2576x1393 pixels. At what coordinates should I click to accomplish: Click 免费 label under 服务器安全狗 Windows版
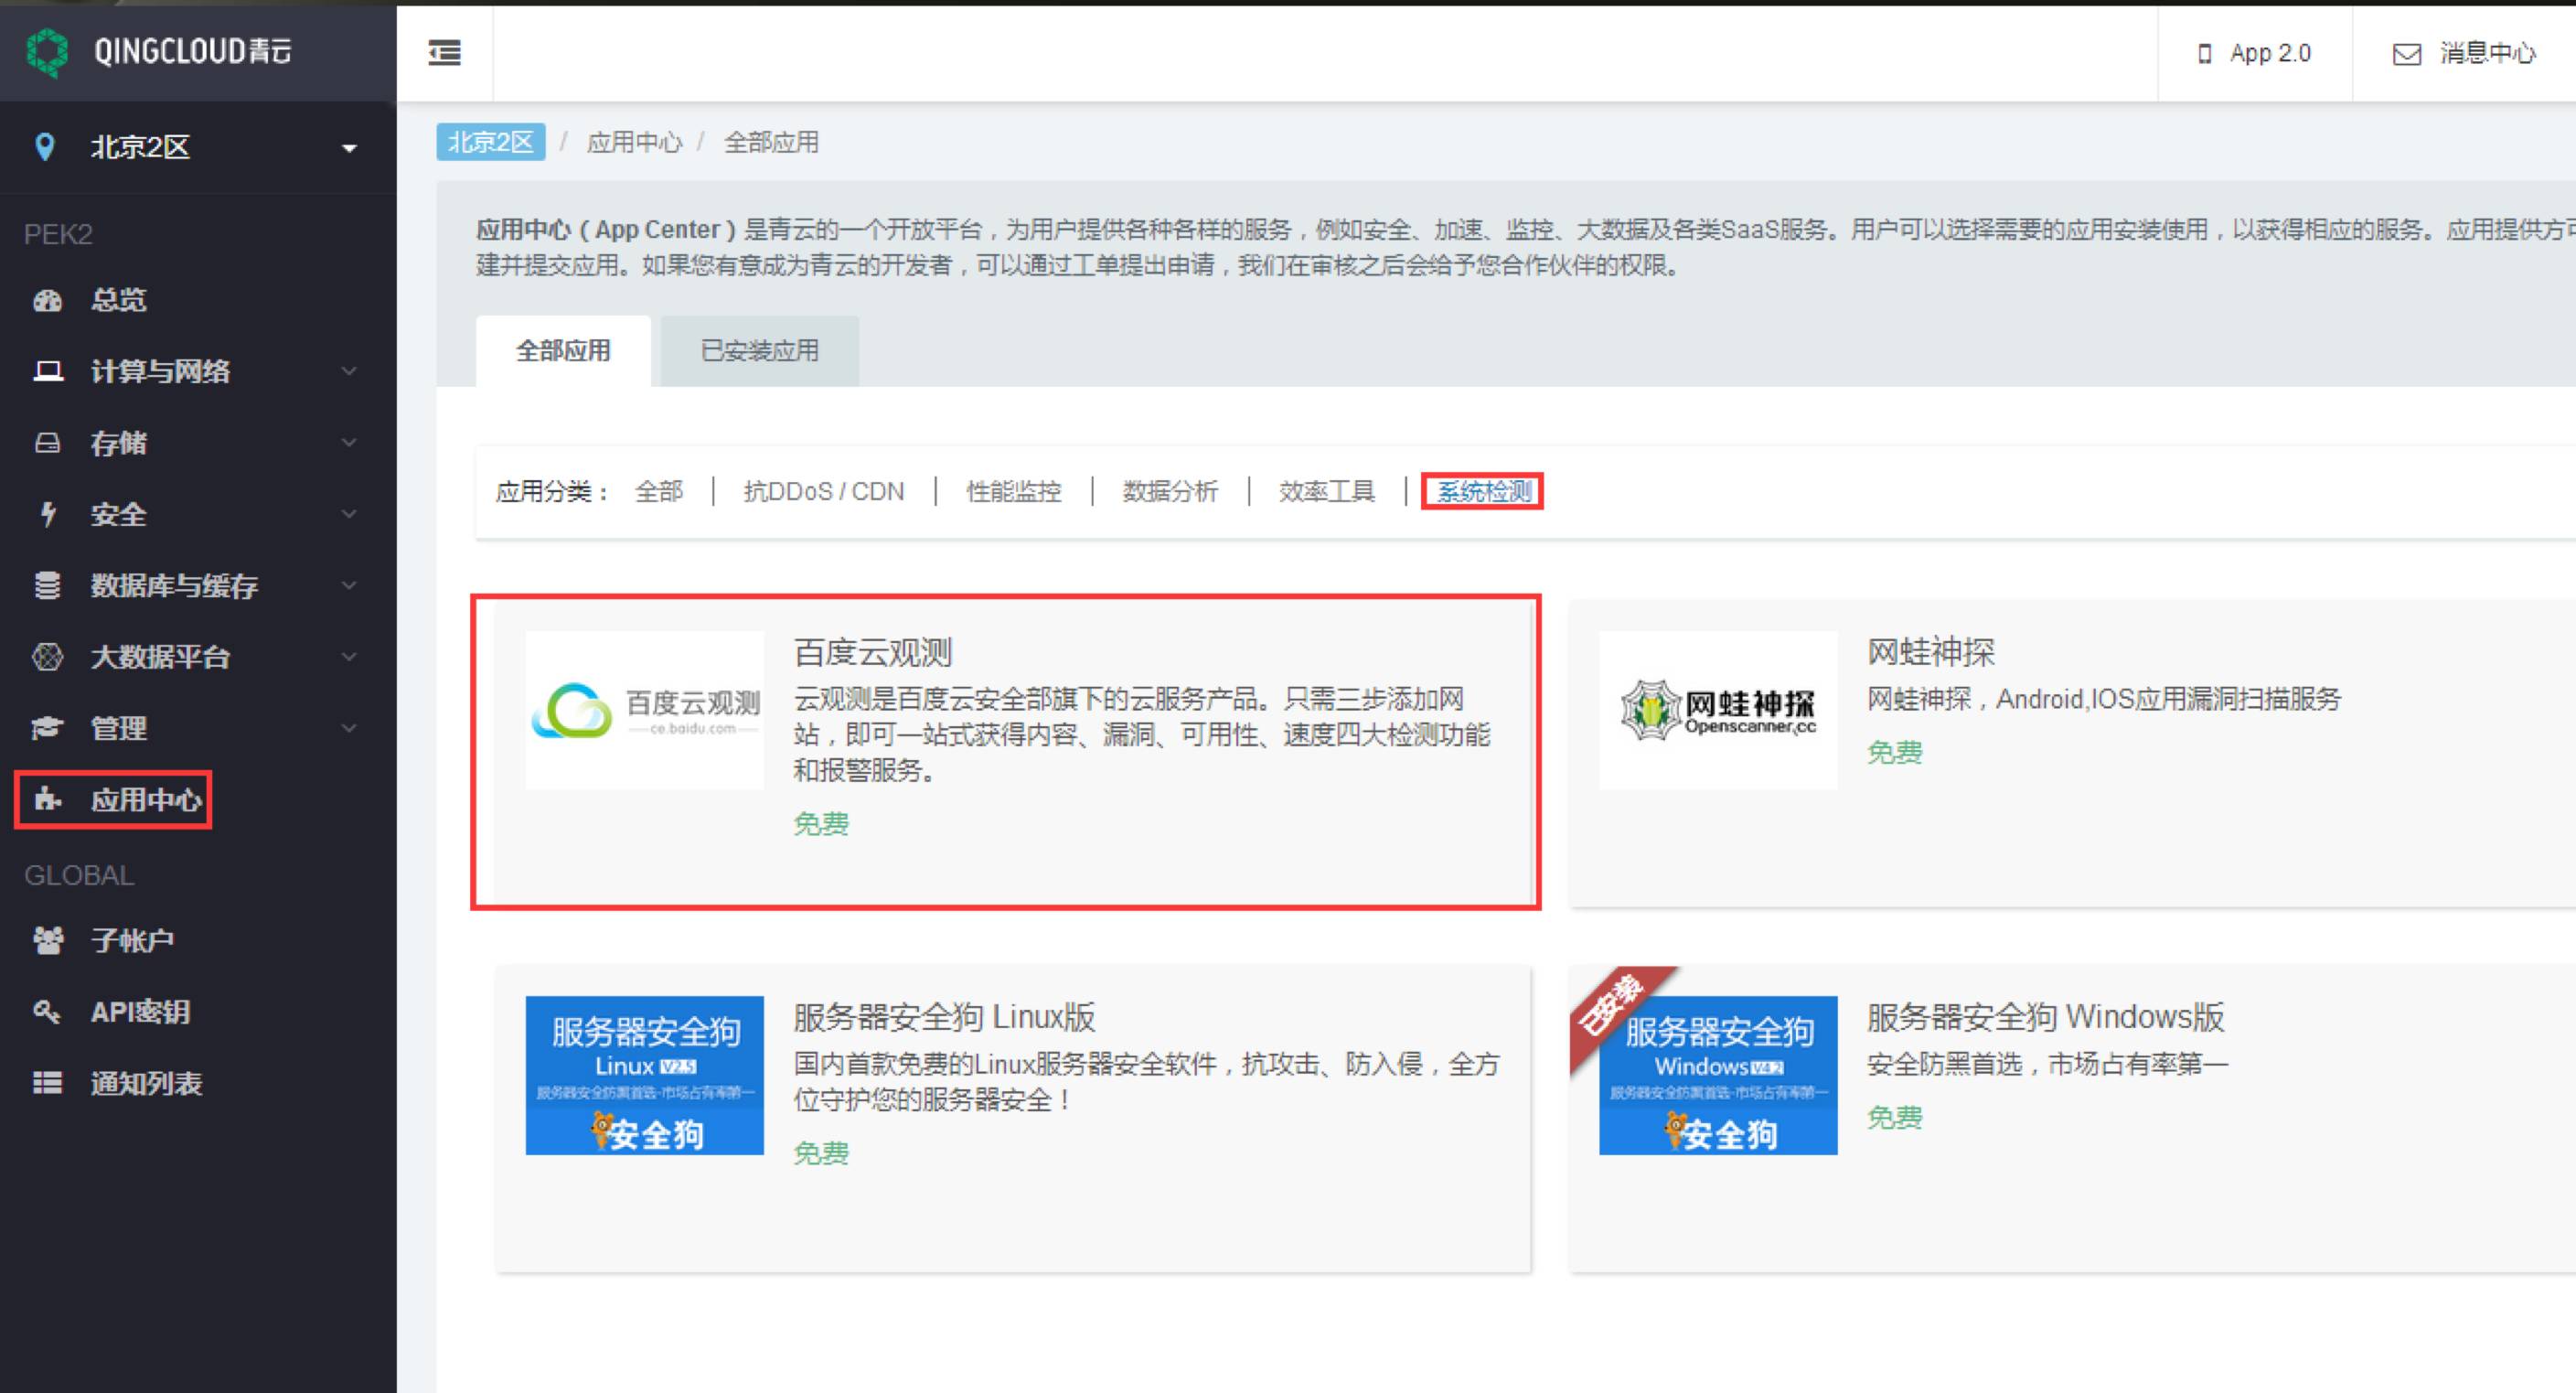click(x=1894, y=1117)
